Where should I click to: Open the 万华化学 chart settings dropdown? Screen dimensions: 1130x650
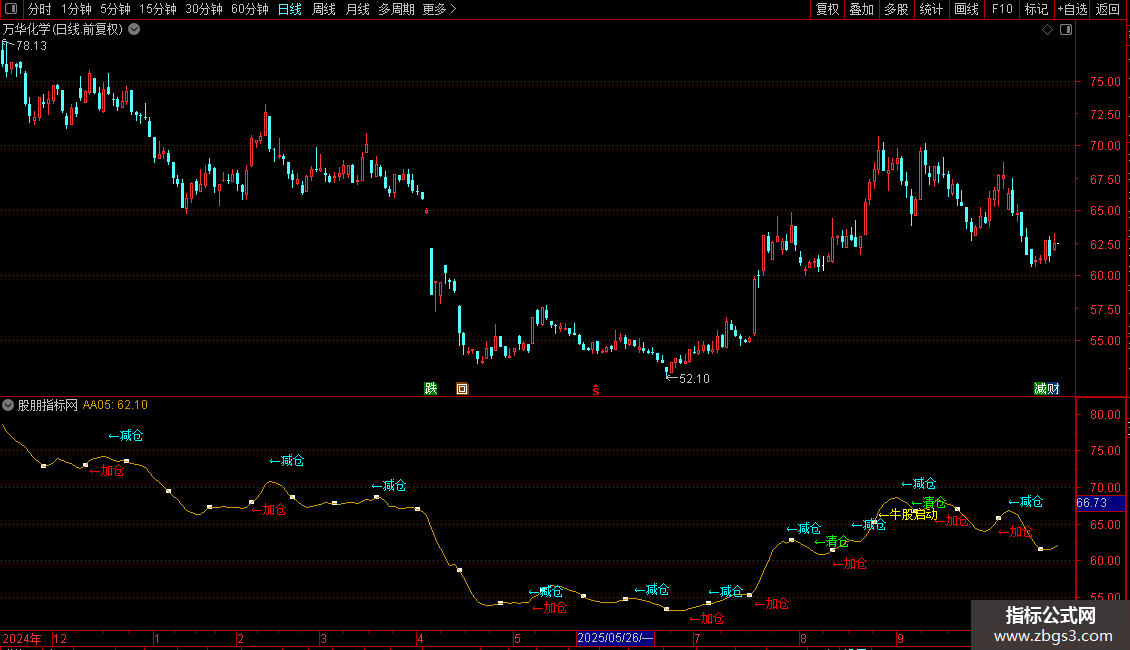click(134, 30)
